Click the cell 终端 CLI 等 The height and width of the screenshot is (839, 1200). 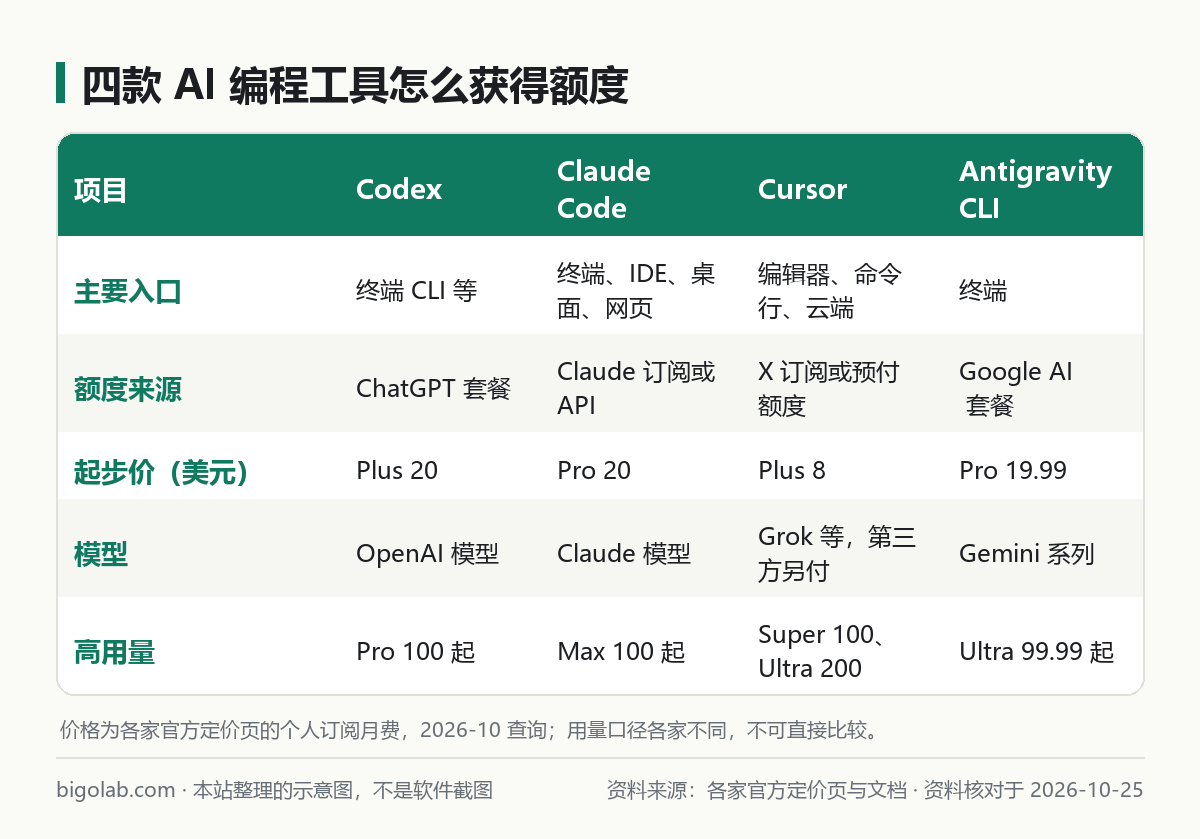pos(417,291)
